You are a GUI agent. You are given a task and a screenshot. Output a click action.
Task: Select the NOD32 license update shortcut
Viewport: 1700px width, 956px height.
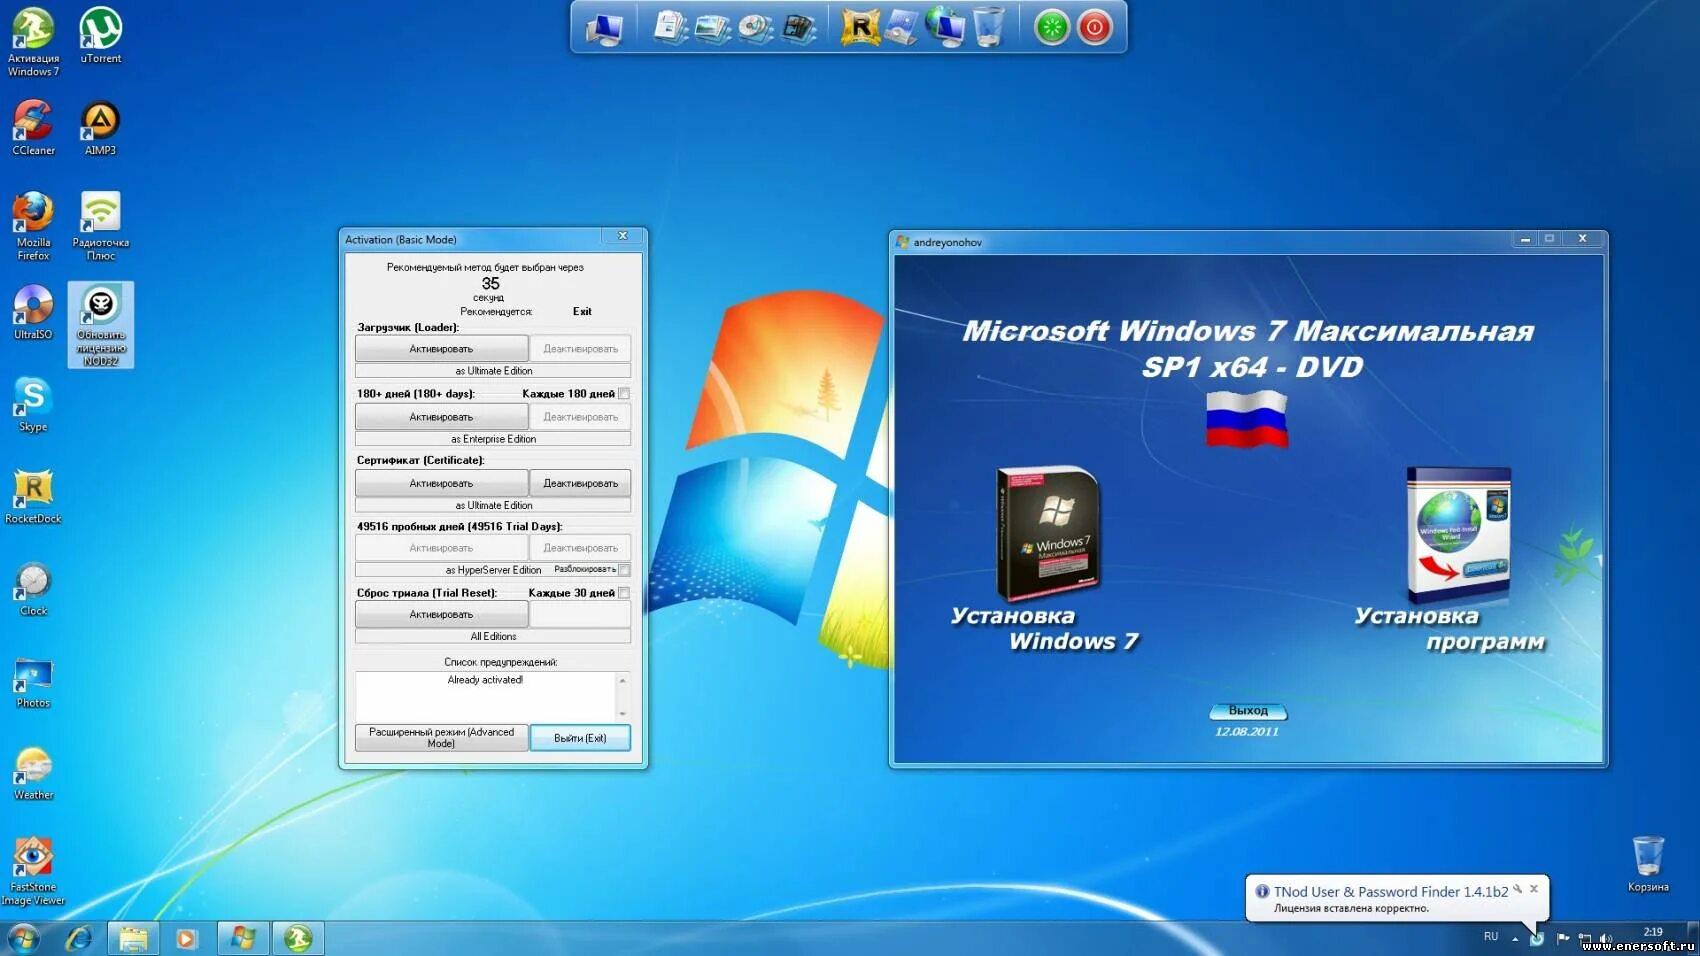[100, 325]
